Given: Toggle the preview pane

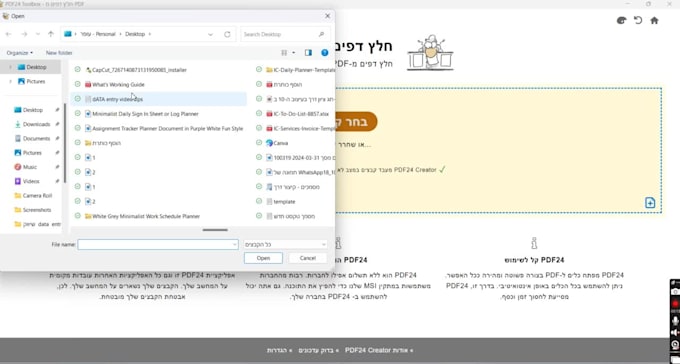Looking at the screenshot, I should click(308, 53).
